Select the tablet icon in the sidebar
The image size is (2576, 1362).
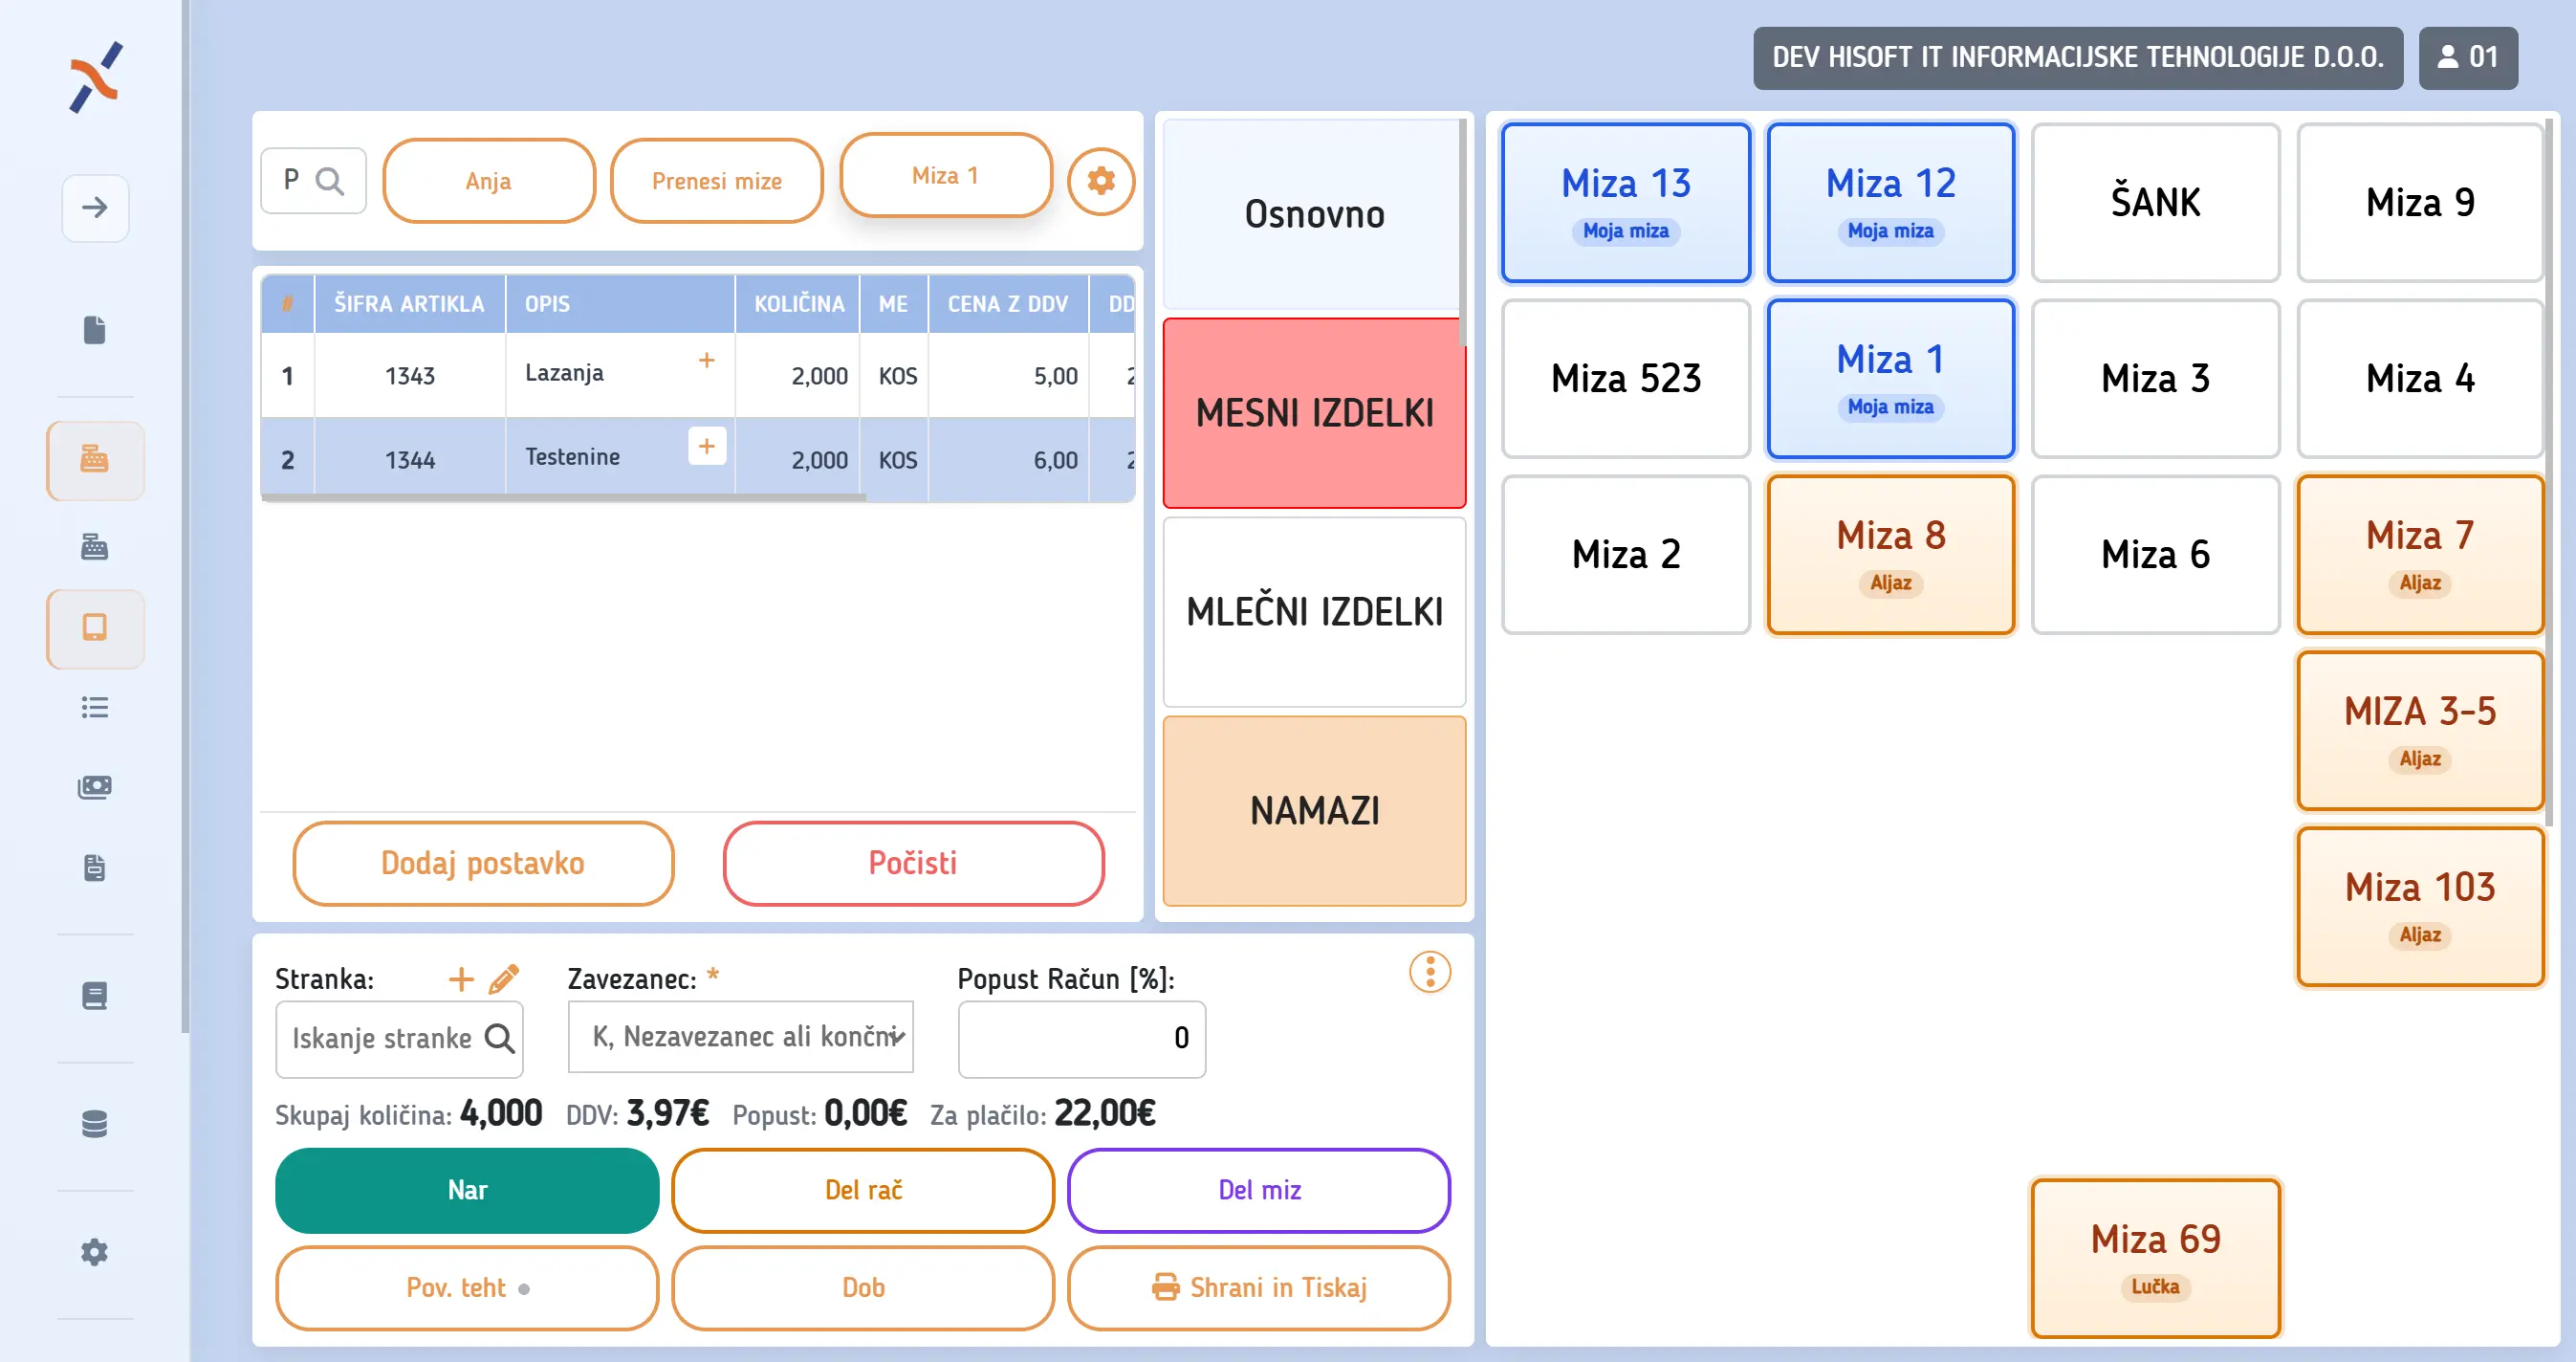point(95,628)
